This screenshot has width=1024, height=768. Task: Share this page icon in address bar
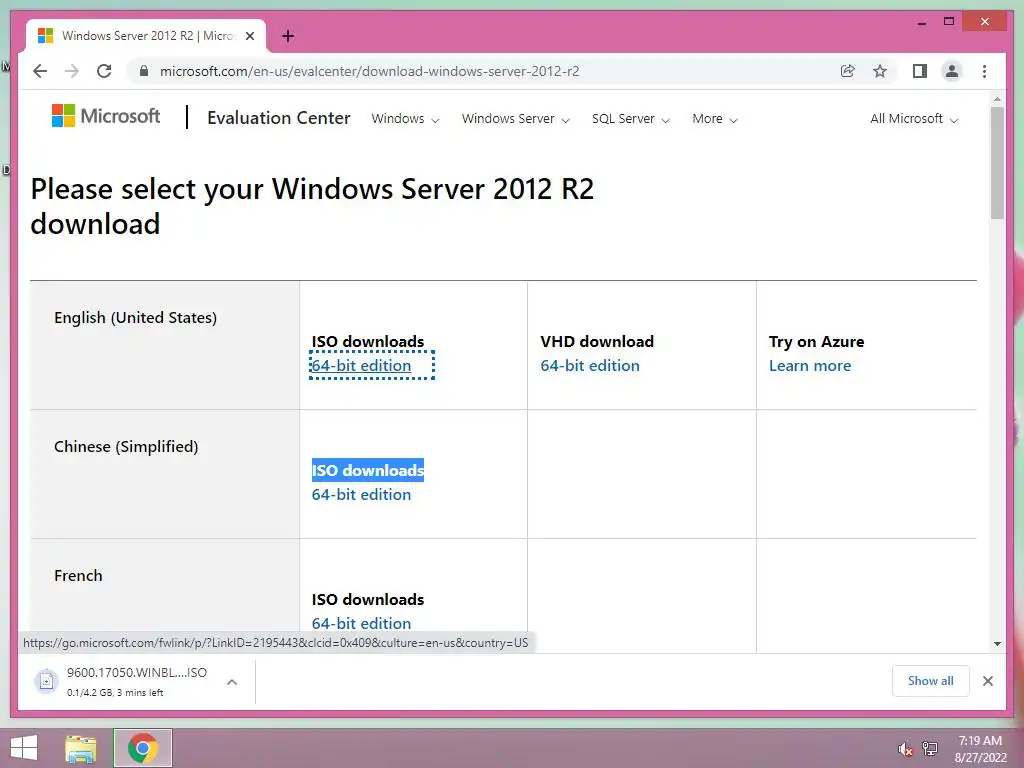(847, 71)
